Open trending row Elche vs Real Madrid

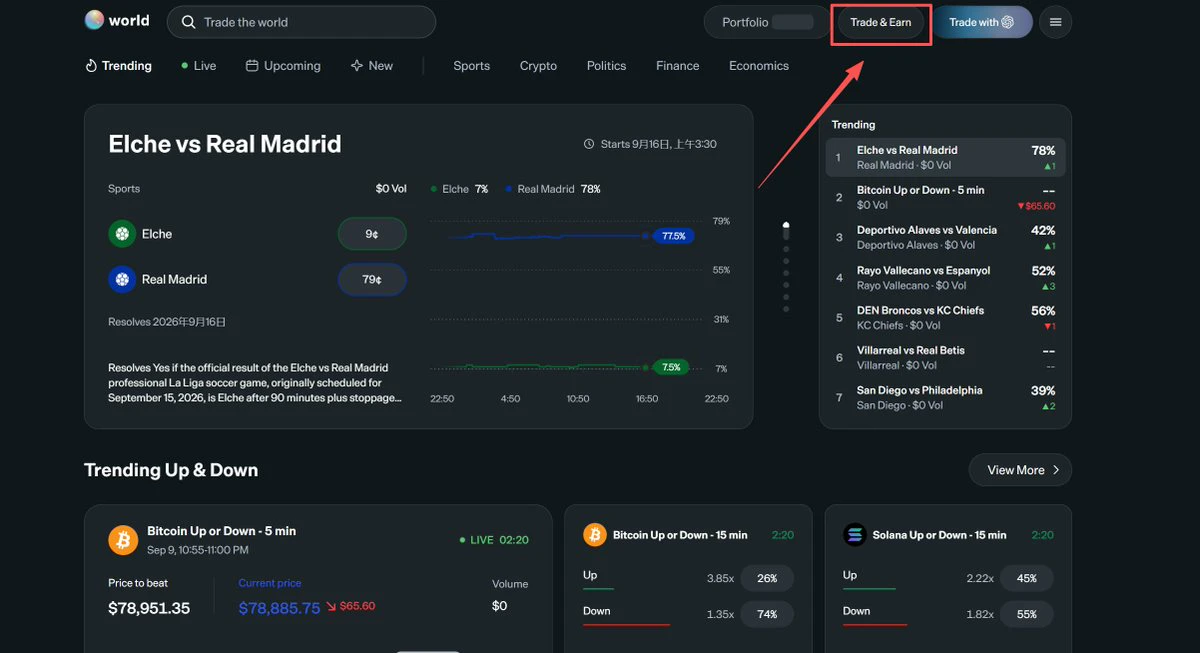point(945,157)
